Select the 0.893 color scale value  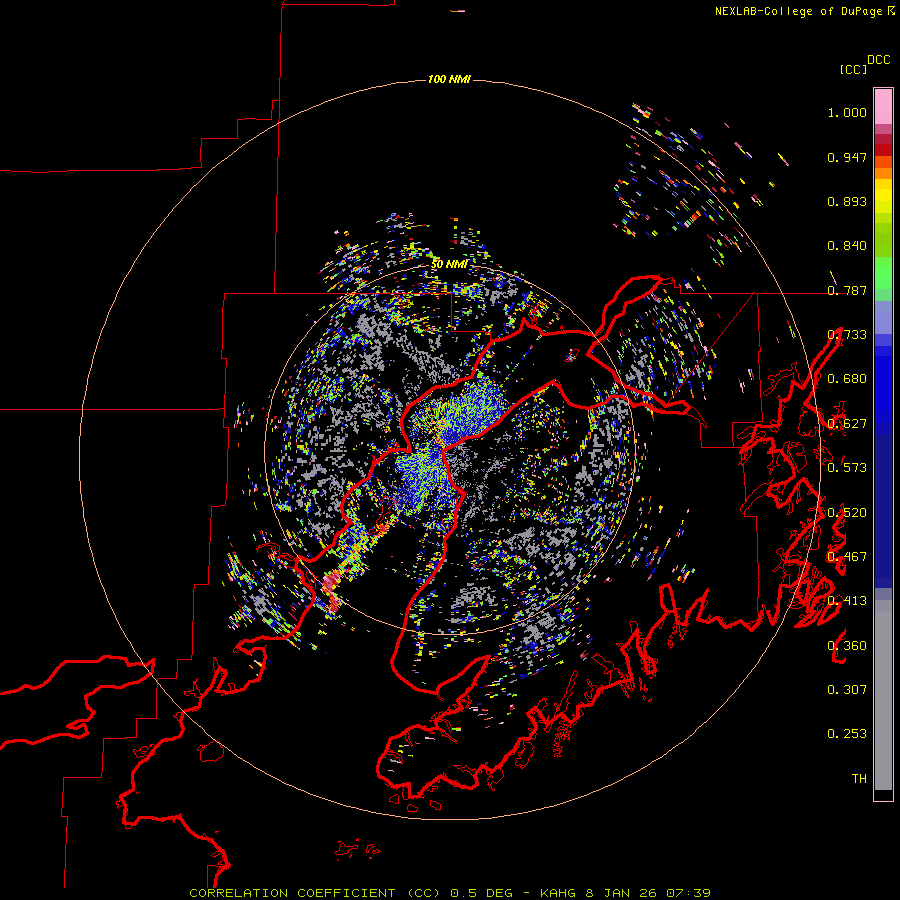[x=847, y=201]
